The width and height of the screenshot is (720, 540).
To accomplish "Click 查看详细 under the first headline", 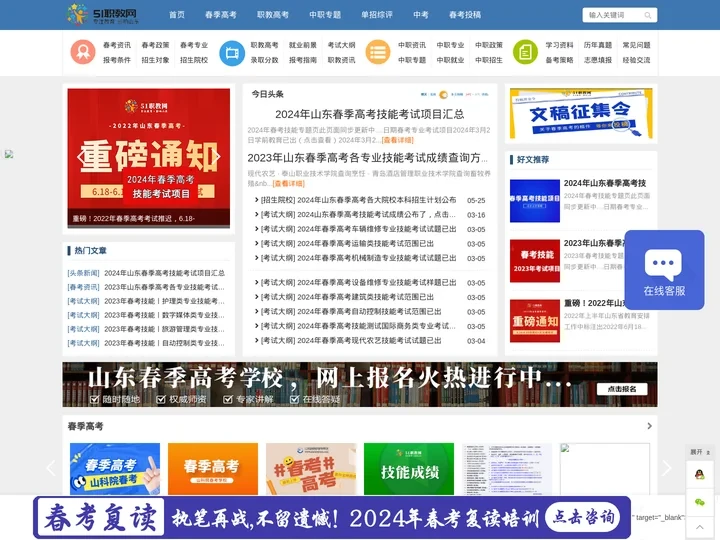I will point(398,140).
